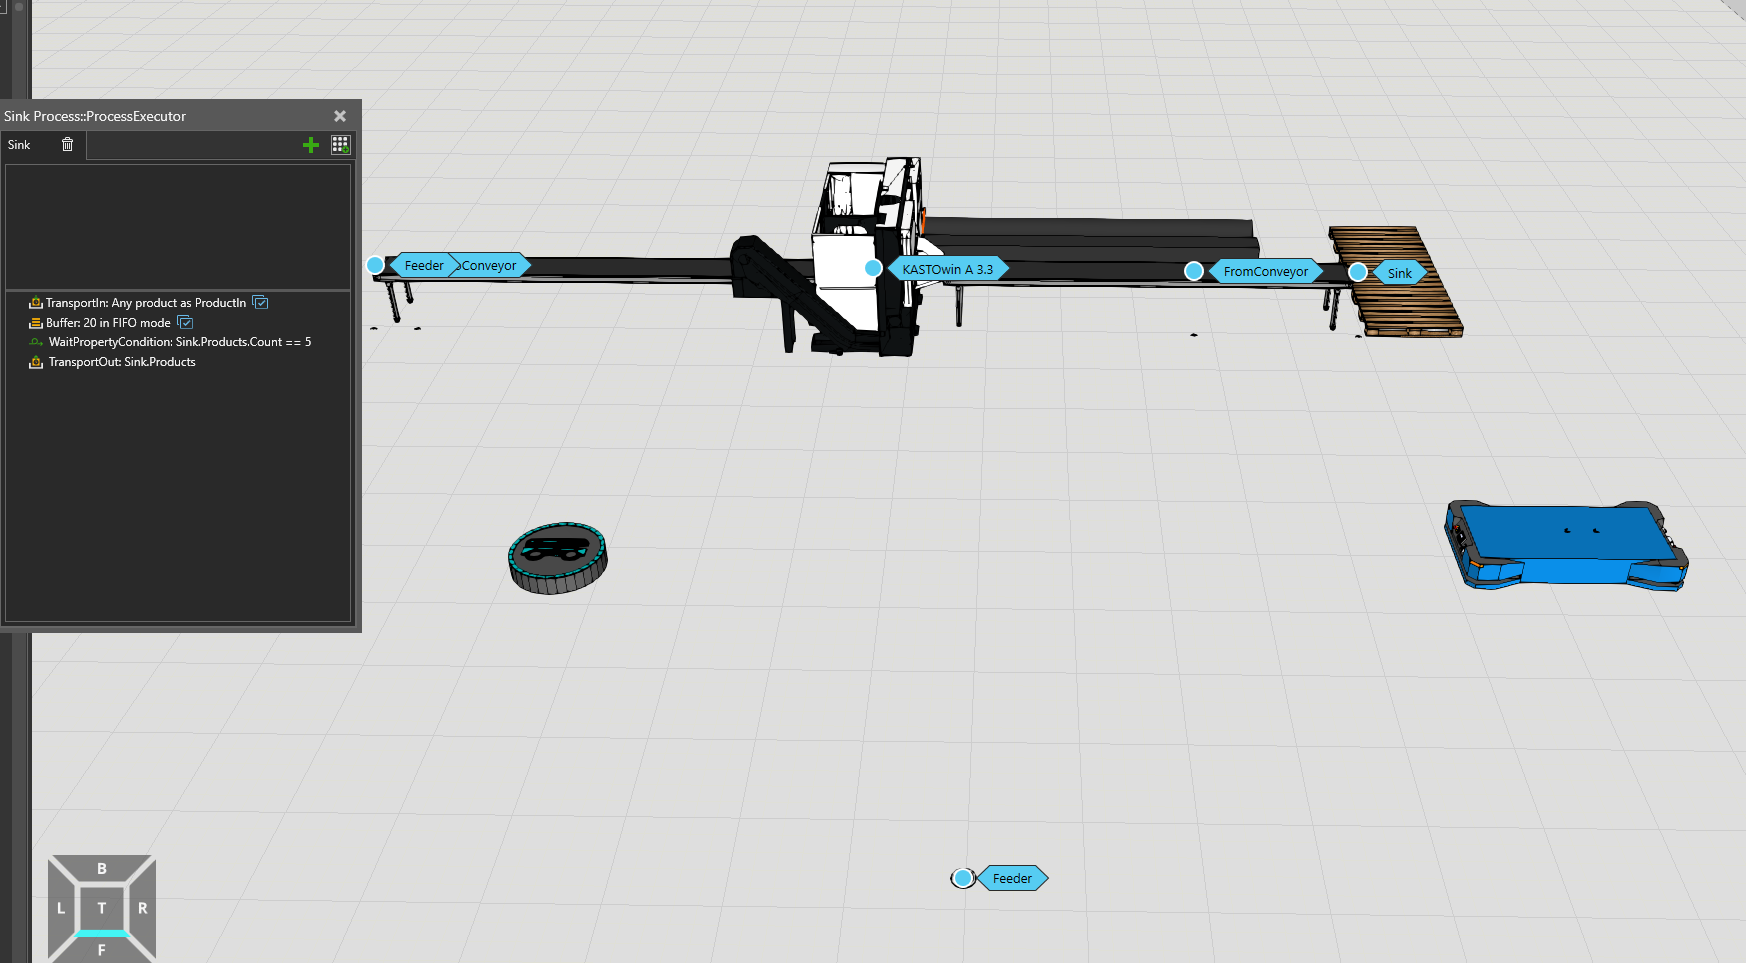The height and width of the screenshot is (963, 1746).
Task: Click the FromConveyor process node label
Action: click(x=1265, y=272)
